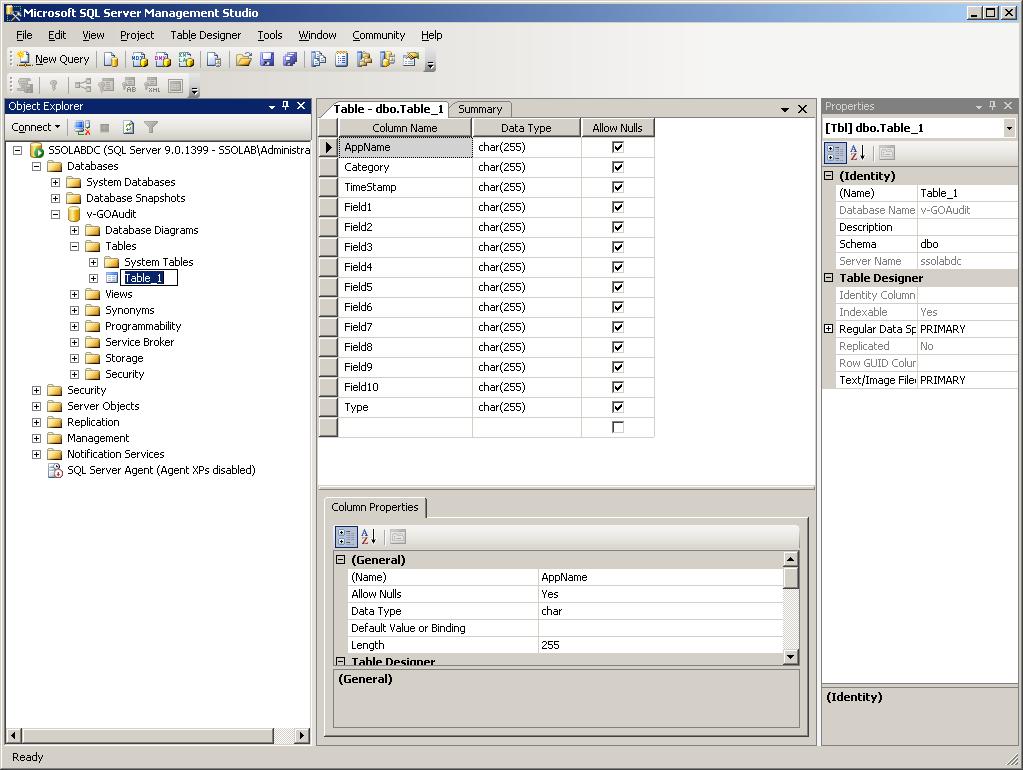Viewport: 1023px width, 770px height.
Task: Select the Programmability folder
Action: coord(143,326)
